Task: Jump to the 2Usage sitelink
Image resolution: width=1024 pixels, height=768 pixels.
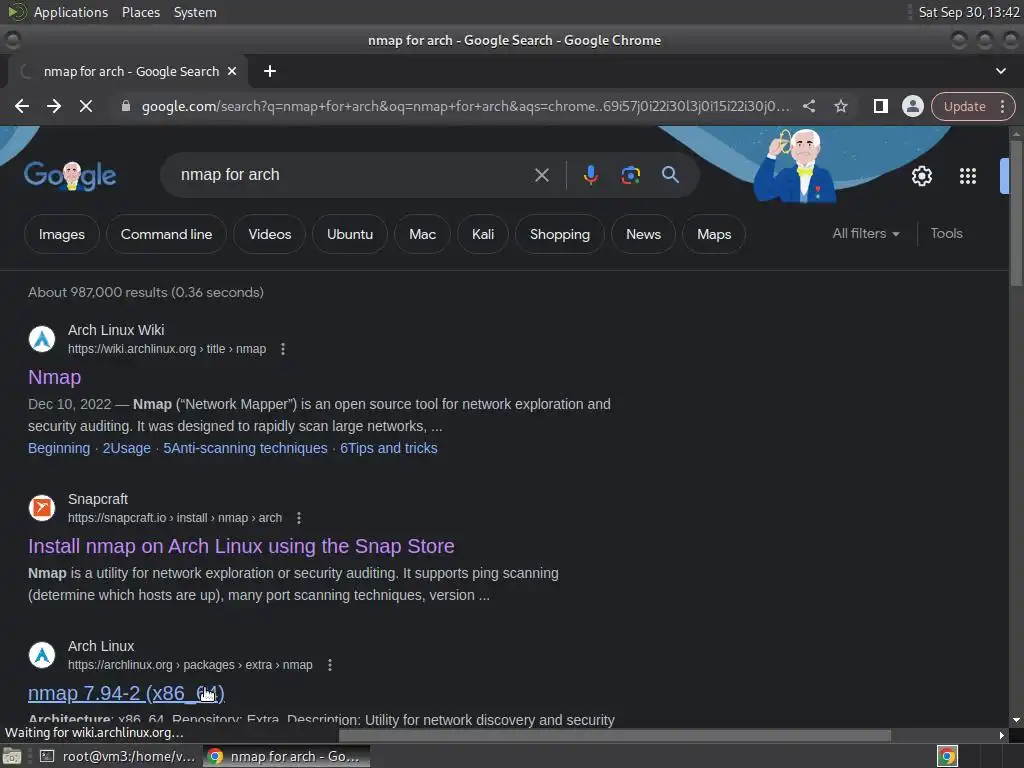Action: [126, 448]
